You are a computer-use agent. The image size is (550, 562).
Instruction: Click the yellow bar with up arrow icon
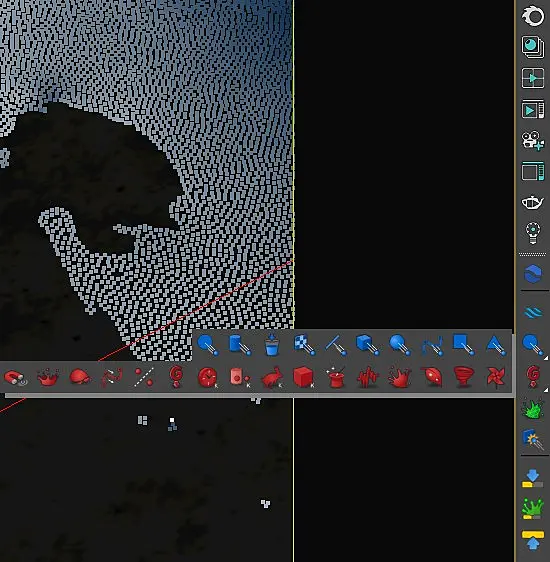[533, 539]
